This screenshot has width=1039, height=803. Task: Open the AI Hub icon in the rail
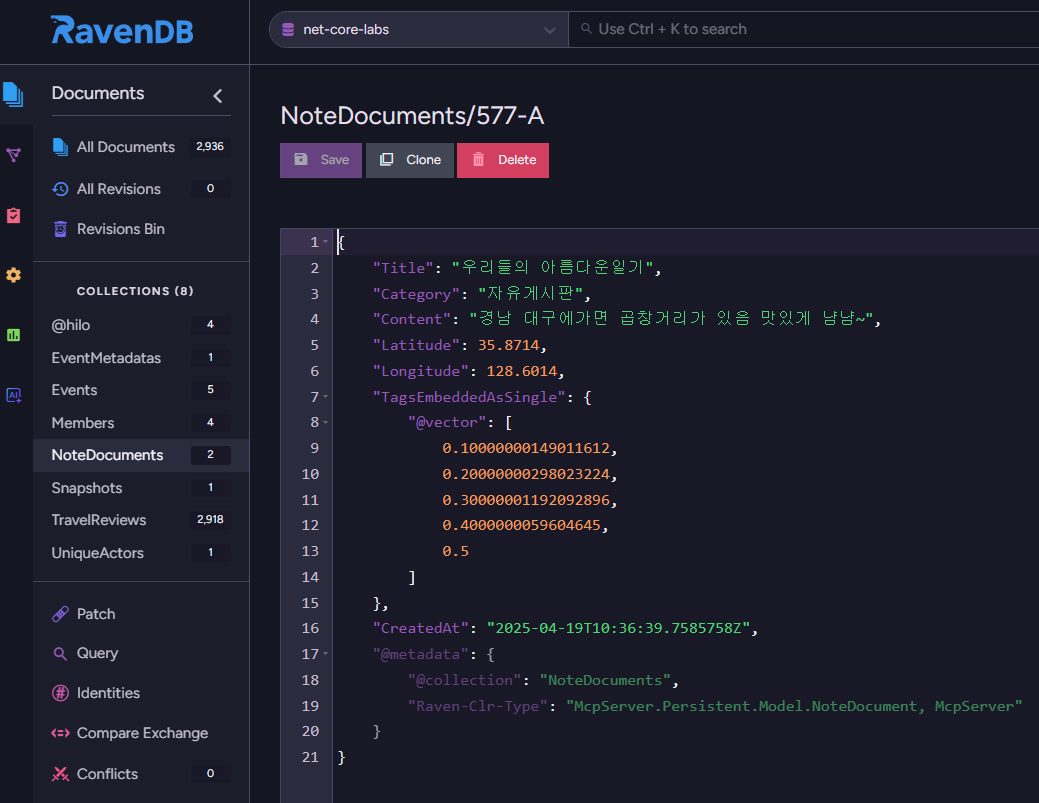click(13, 395)
